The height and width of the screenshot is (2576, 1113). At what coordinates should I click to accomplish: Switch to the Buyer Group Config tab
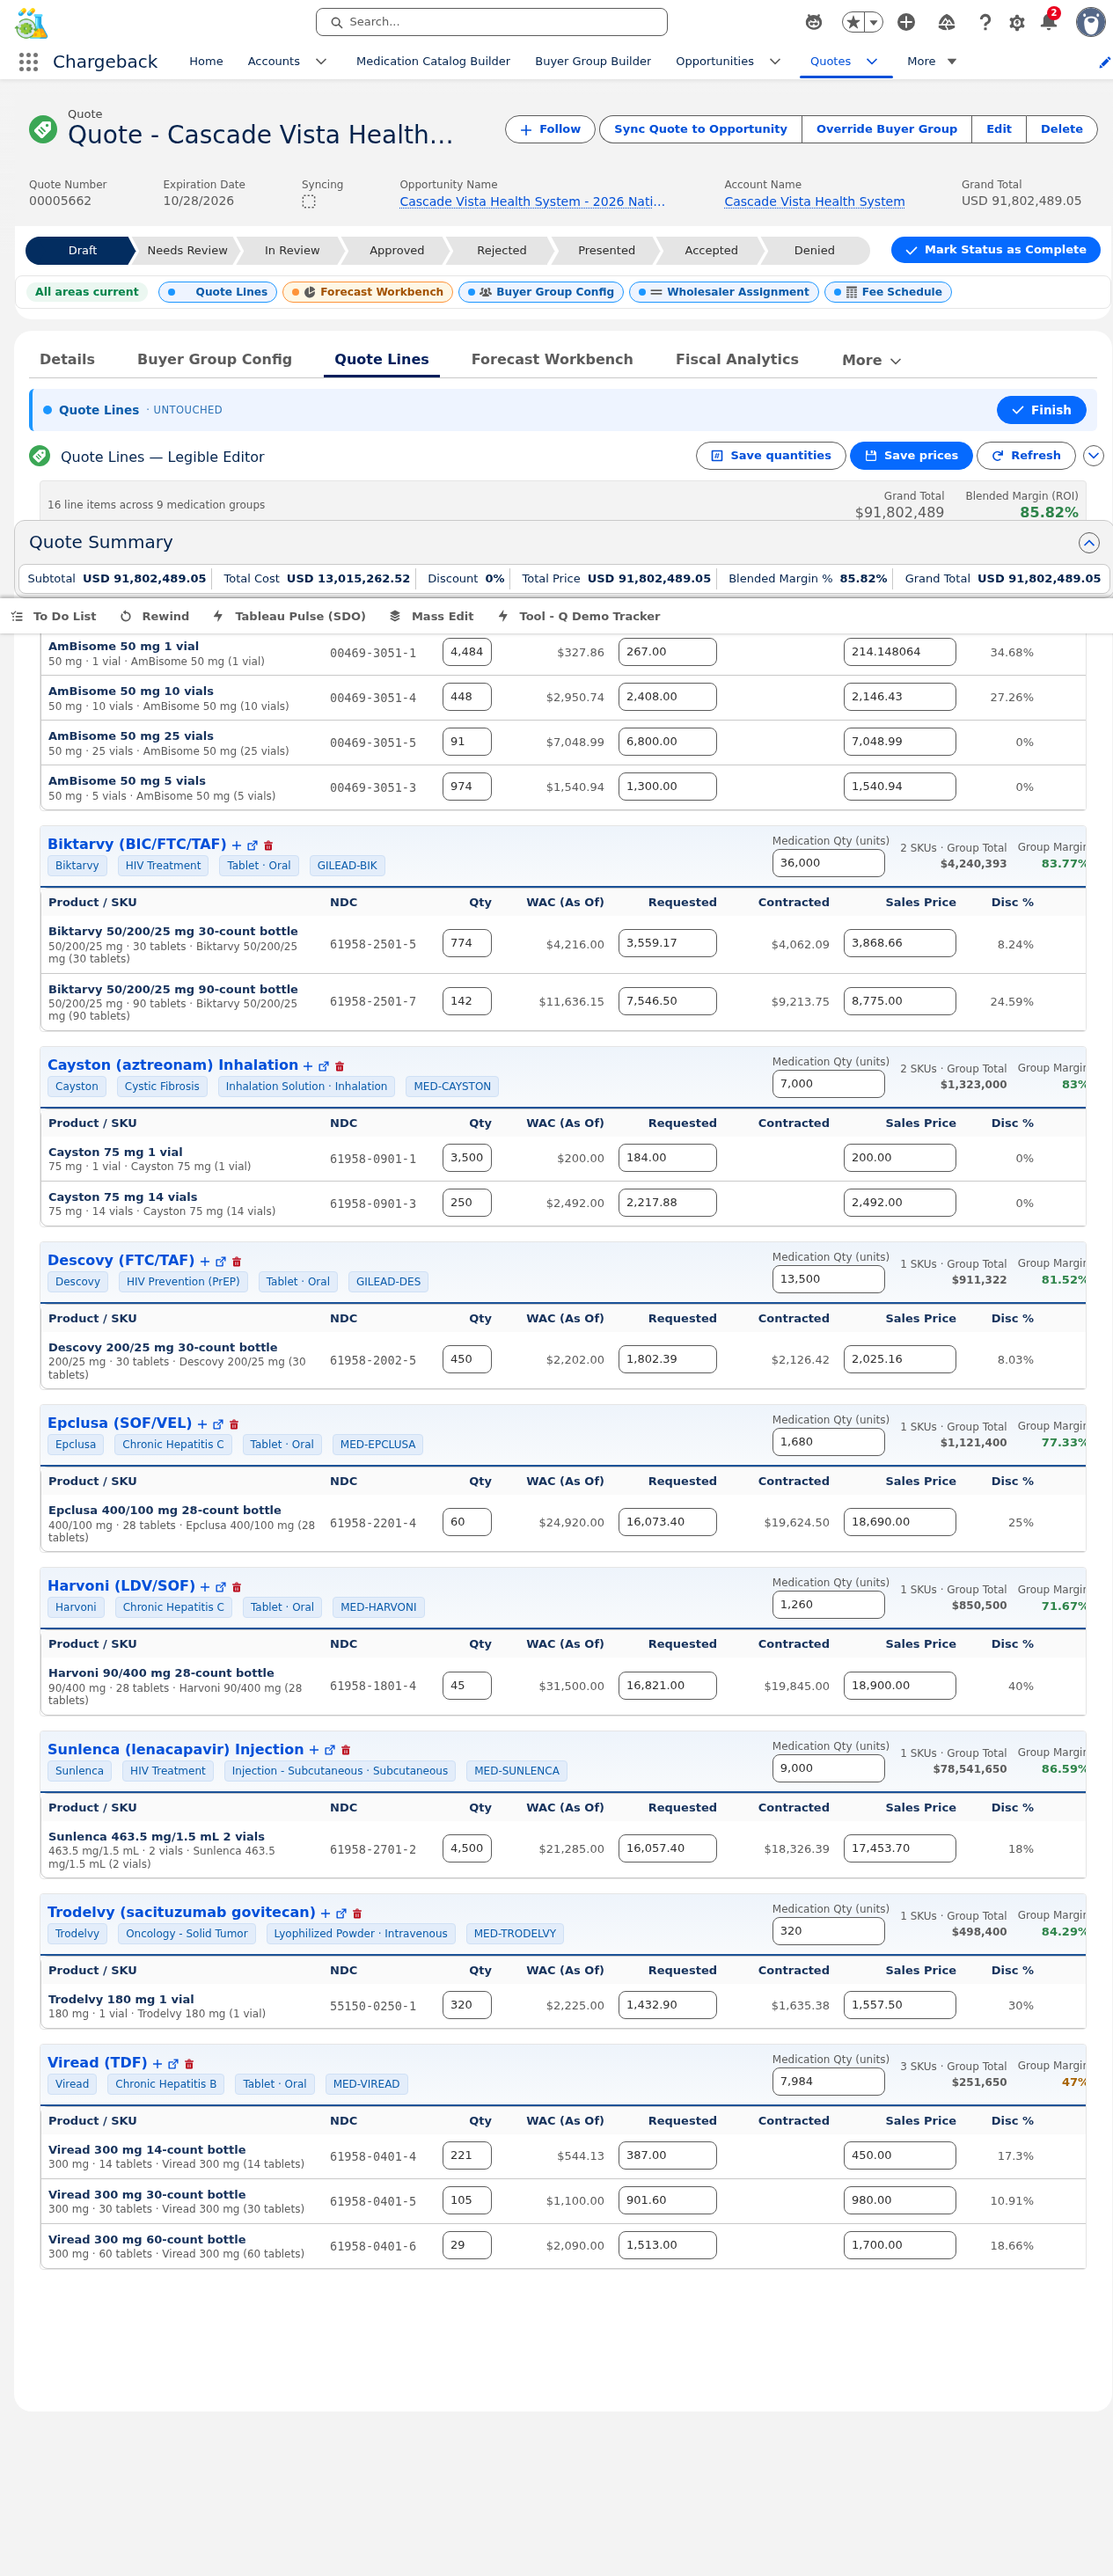tap(215, 360)
